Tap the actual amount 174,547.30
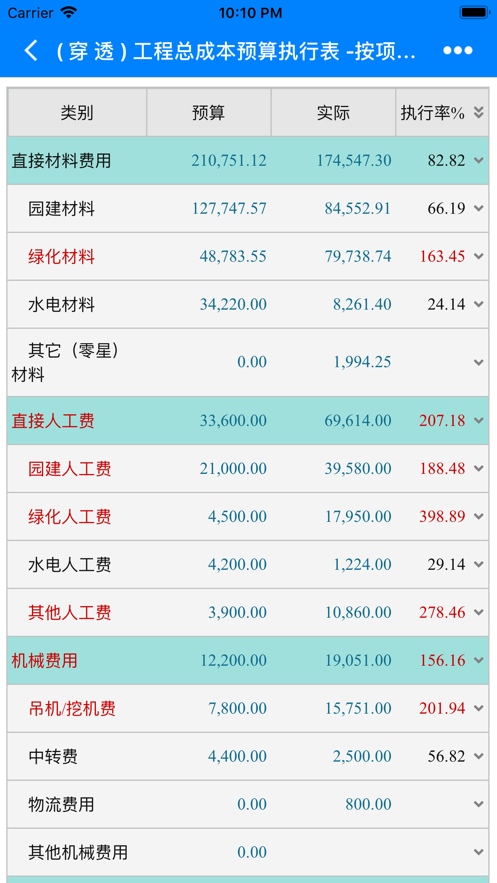This screenshot has width=497, height=883. (x=353, y=160)
